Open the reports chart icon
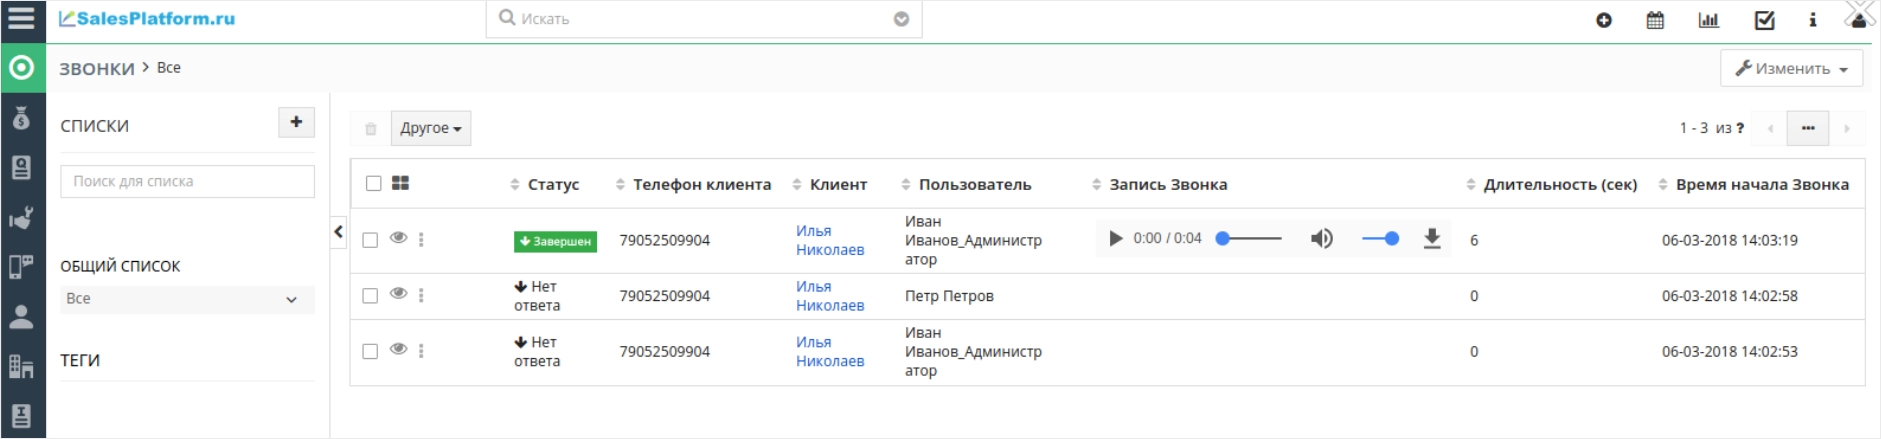1881x439 pixels. click(1709, 20)
